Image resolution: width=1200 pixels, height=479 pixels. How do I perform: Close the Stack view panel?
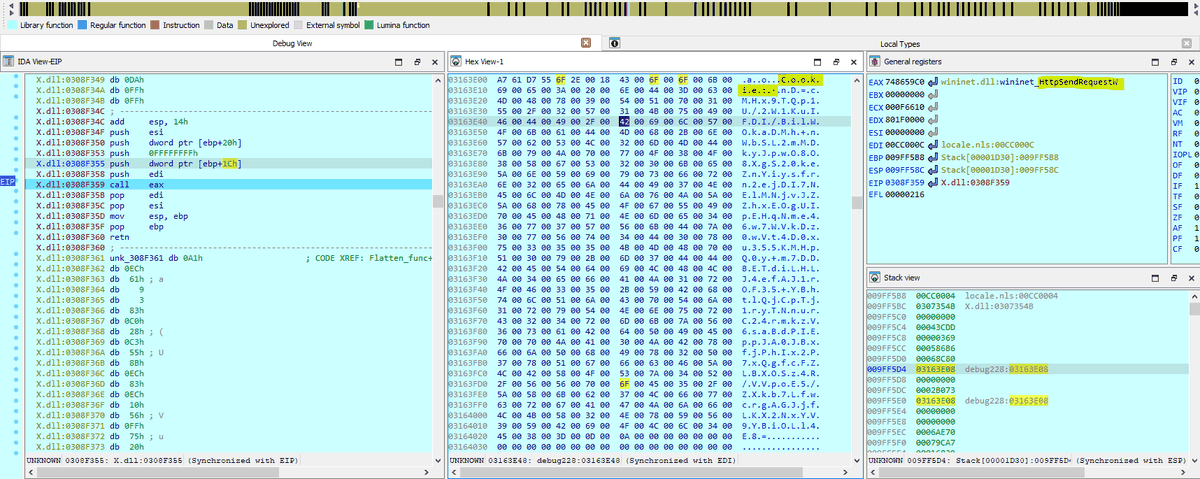pyautogui.click(x=1190, y=276)
